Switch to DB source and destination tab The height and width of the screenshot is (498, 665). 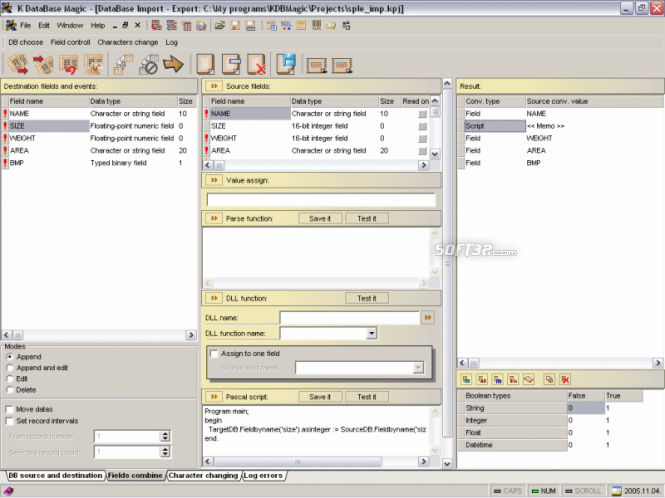pyautogui.click(x=55, y=476)
